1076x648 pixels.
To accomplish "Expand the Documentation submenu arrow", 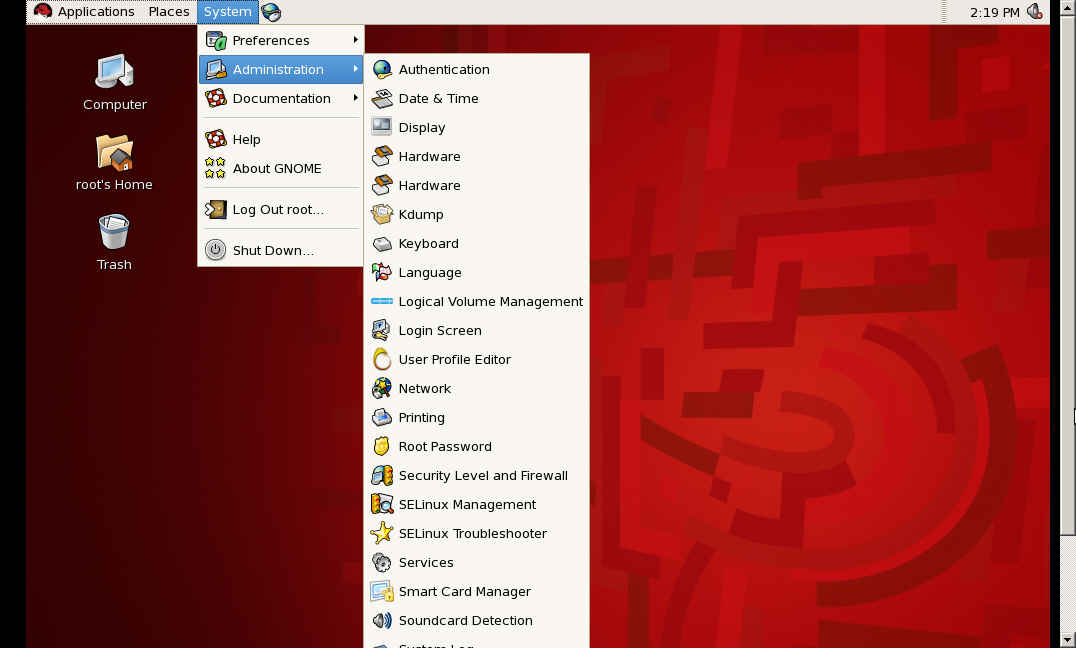I will click(x=355, y=97).
